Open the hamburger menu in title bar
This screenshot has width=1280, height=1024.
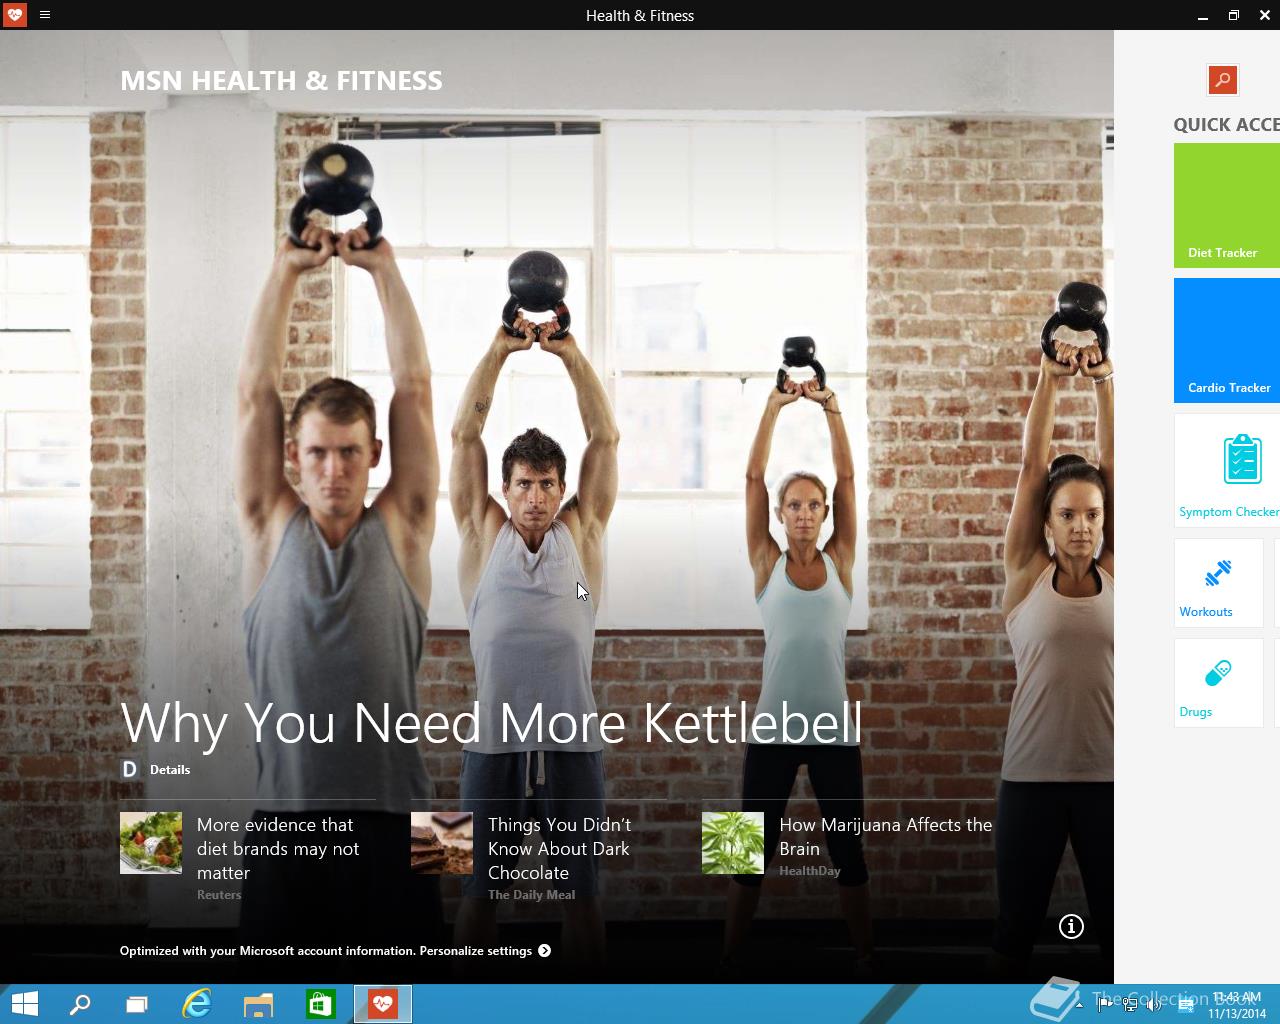tap(45, 15)
